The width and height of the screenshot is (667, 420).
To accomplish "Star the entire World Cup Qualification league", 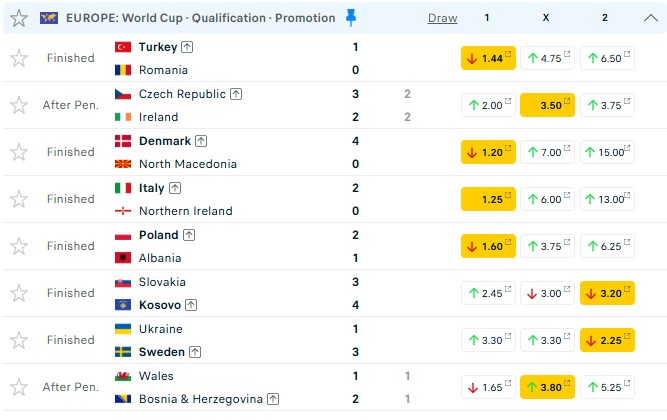I will pyautogui.click(x=18, y=18).
